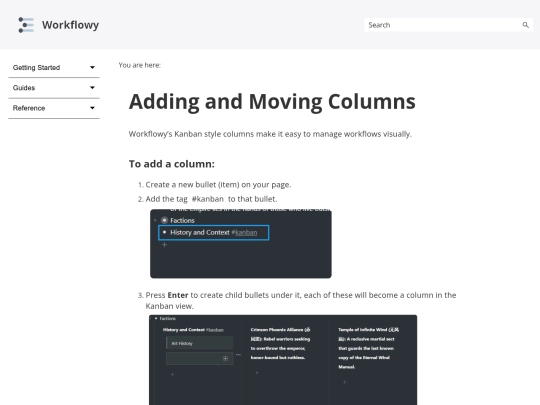
Task: Open the Reference dropdown arrow
Action: click(x=92, y=108)
